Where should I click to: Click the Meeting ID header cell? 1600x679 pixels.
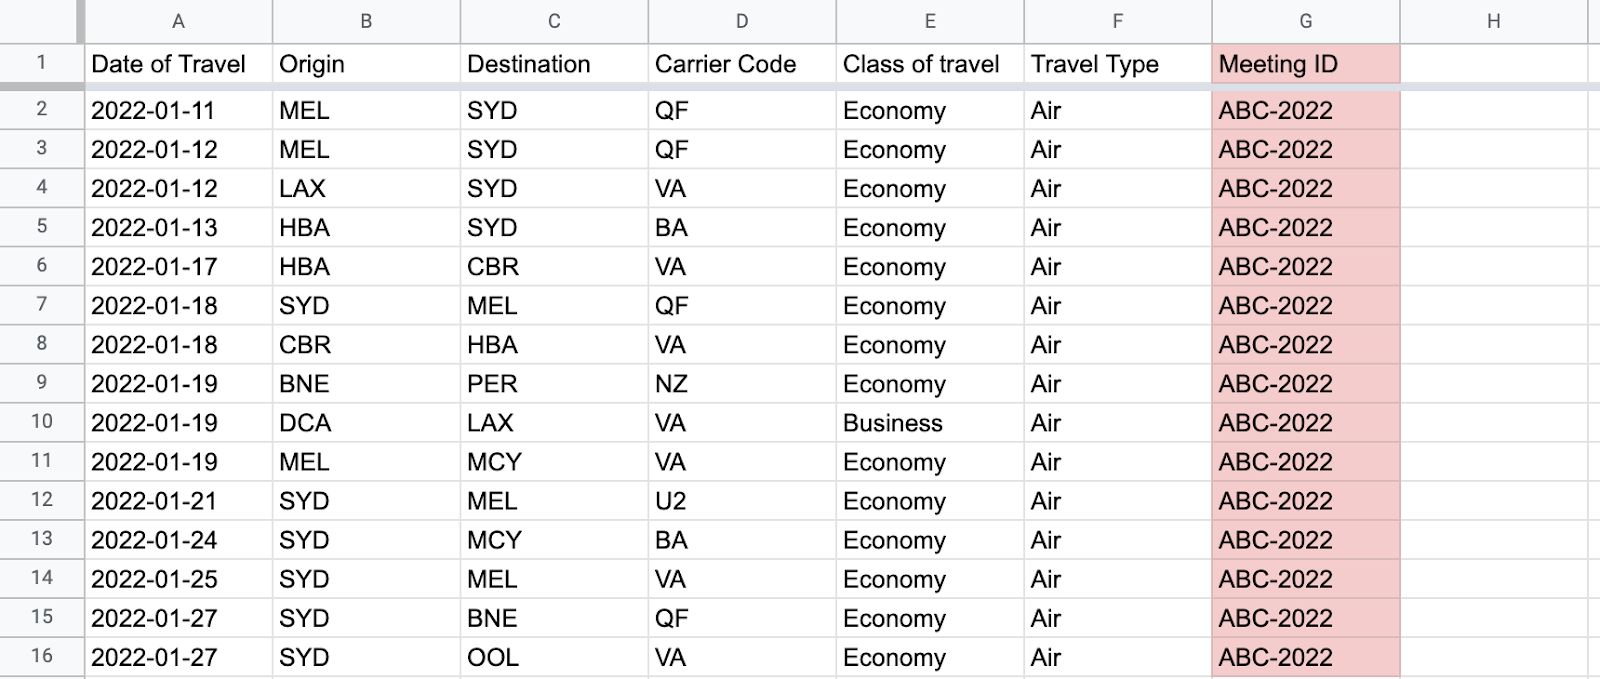coord(1306,64)
